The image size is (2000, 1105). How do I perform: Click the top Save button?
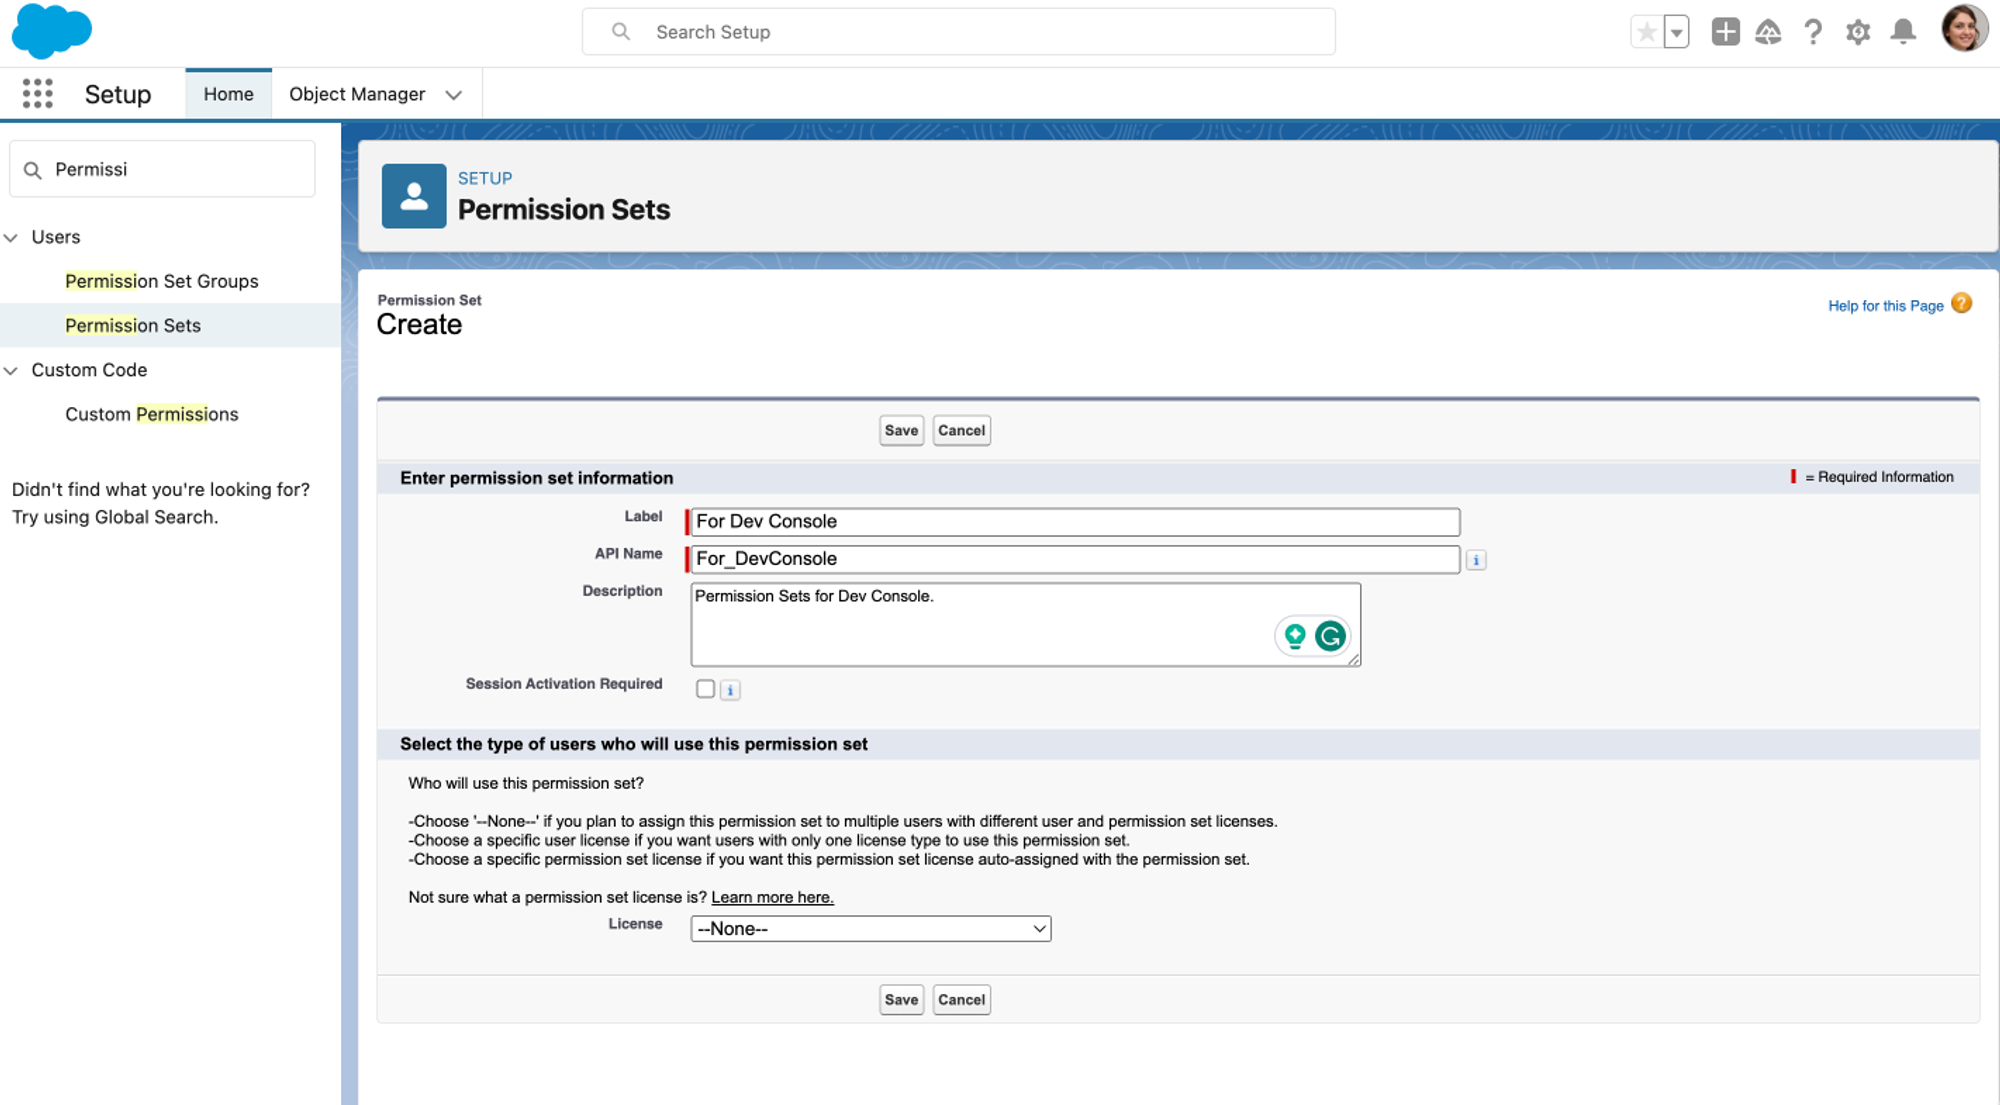[901, 431]
